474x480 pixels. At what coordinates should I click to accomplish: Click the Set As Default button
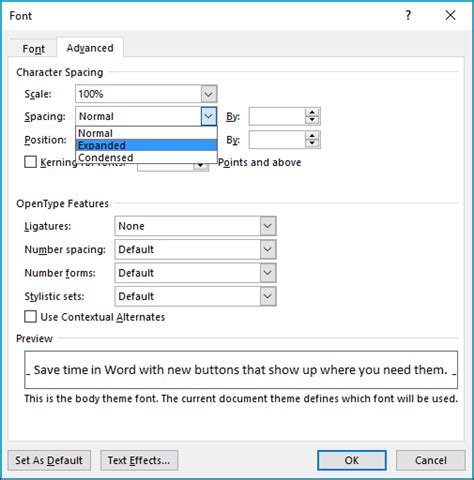point(49,460)
